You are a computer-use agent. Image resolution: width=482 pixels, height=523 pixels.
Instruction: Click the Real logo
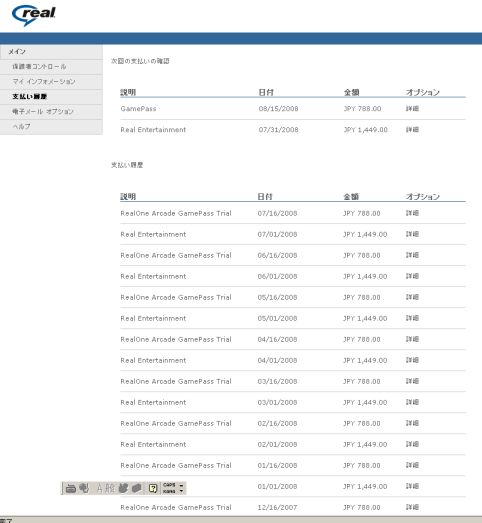click(x=33, y=15)
